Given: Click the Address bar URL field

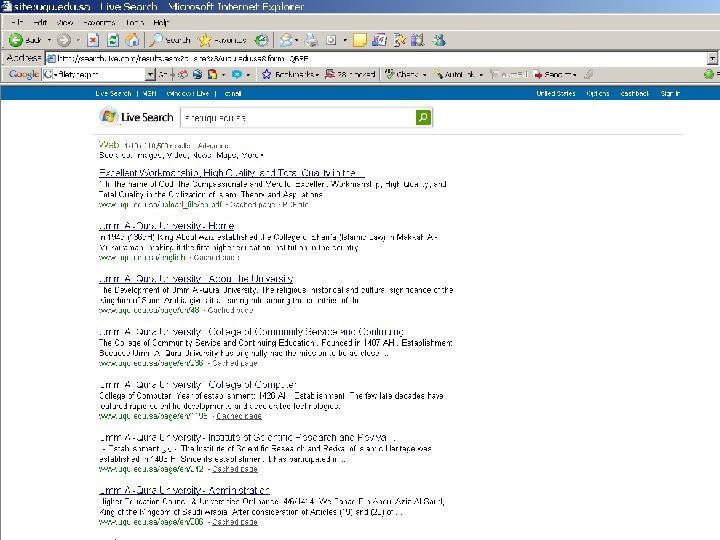Looking at the screenshot, I should click(377, 58).
